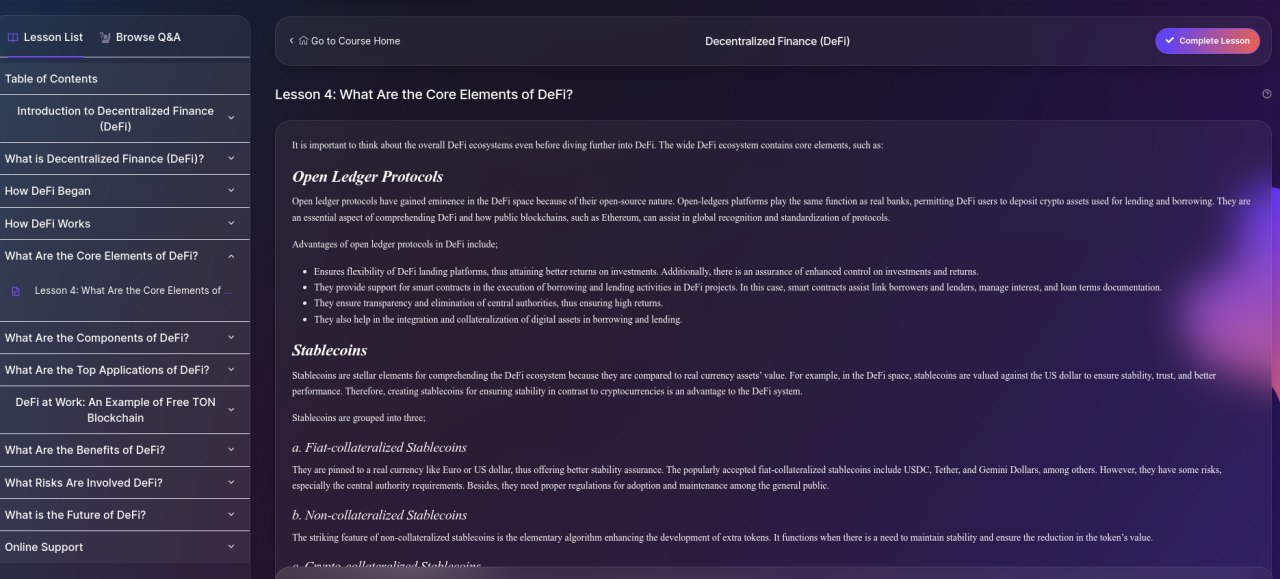Click the book icon next to Lesson List
The height and width of the screenshot is (579, 1280).
13,37
